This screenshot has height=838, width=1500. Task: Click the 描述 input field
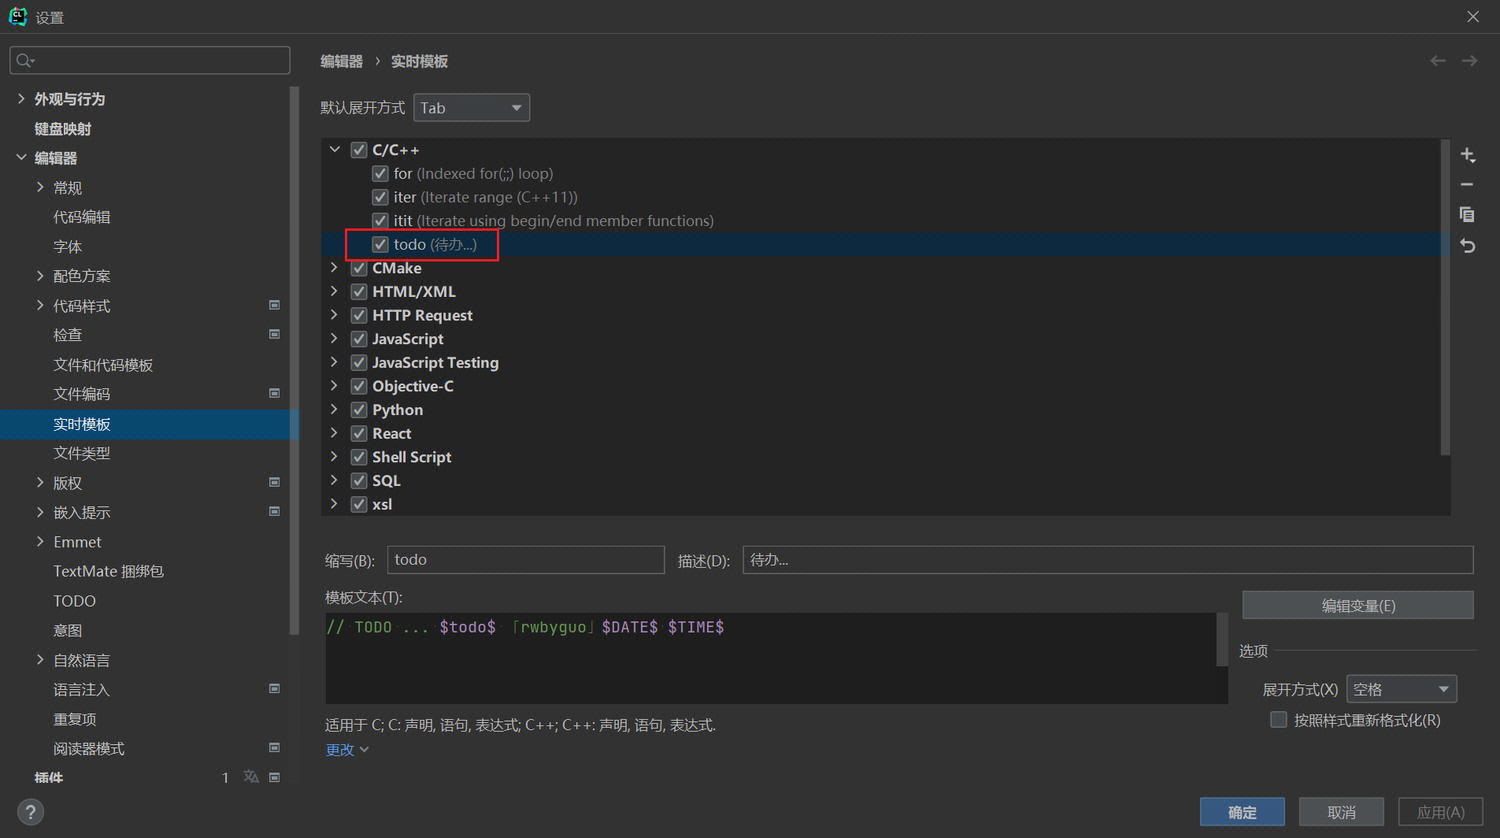[x=1107, y=560]
